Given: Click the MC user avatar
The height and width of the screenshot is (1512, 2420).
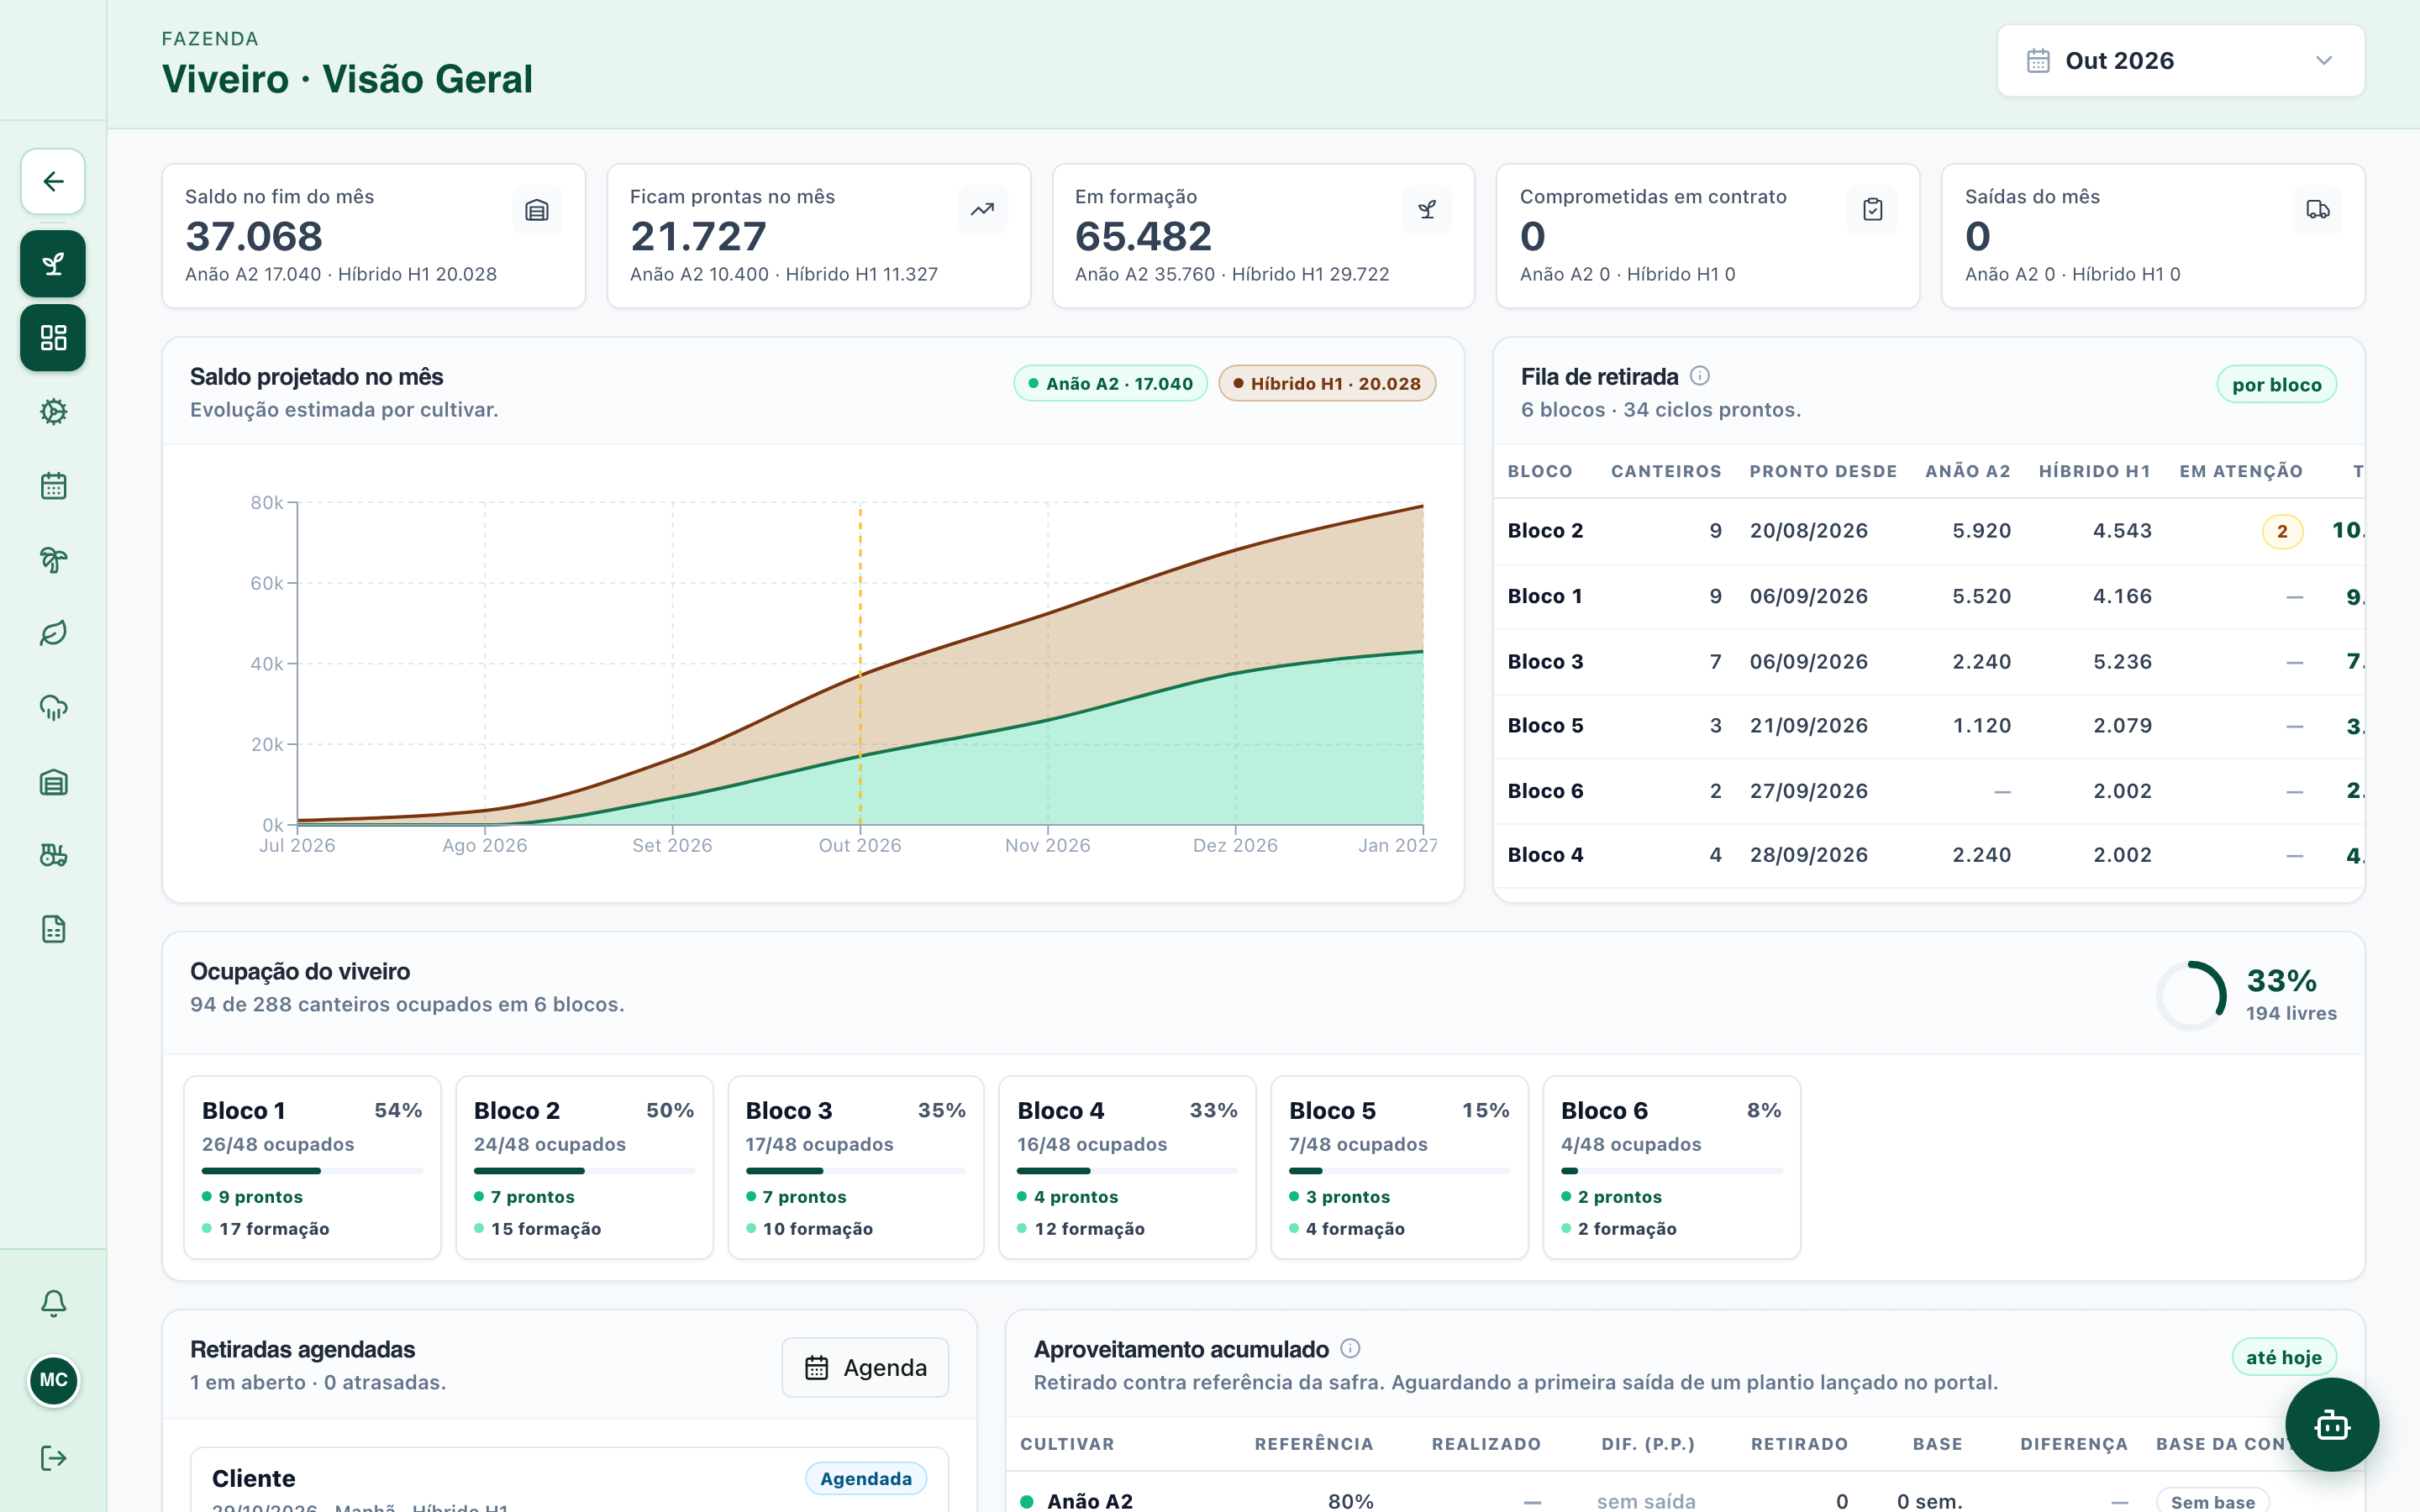Looking at the screenshot, I should (x=53, y=1381).
